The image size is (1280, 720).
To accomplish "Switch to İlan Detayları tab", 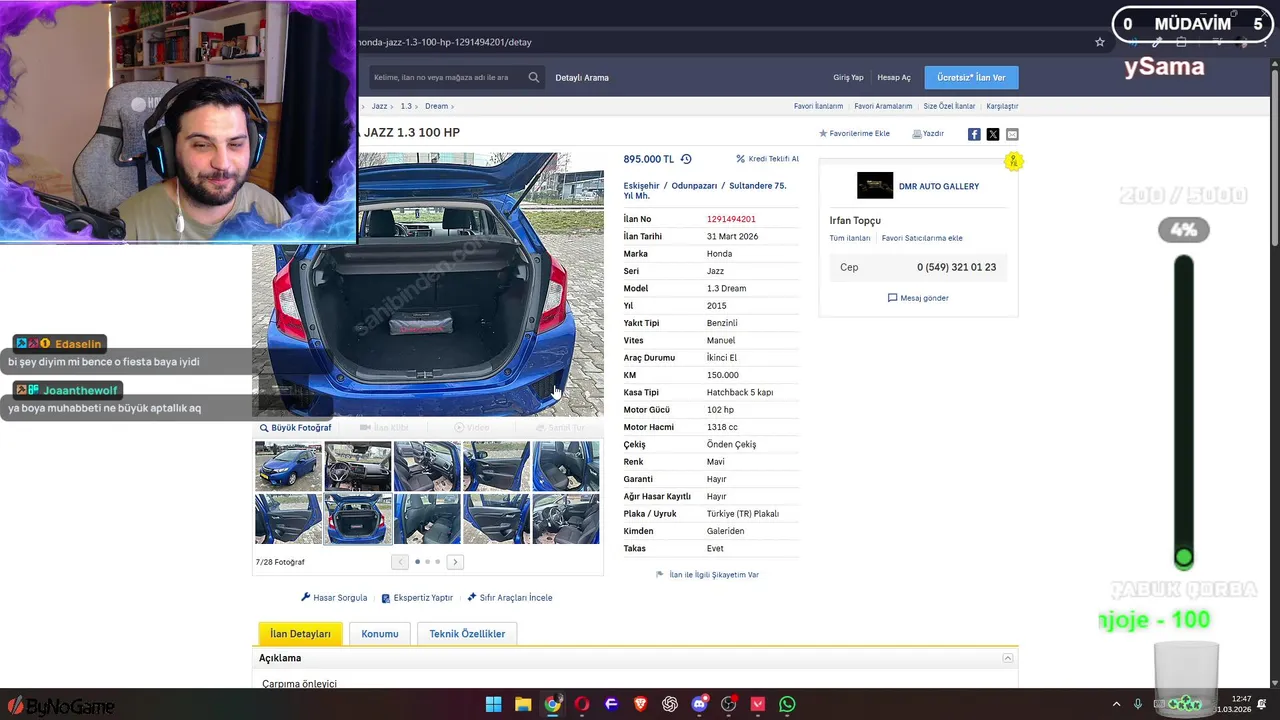I will [x=300, y=634].
